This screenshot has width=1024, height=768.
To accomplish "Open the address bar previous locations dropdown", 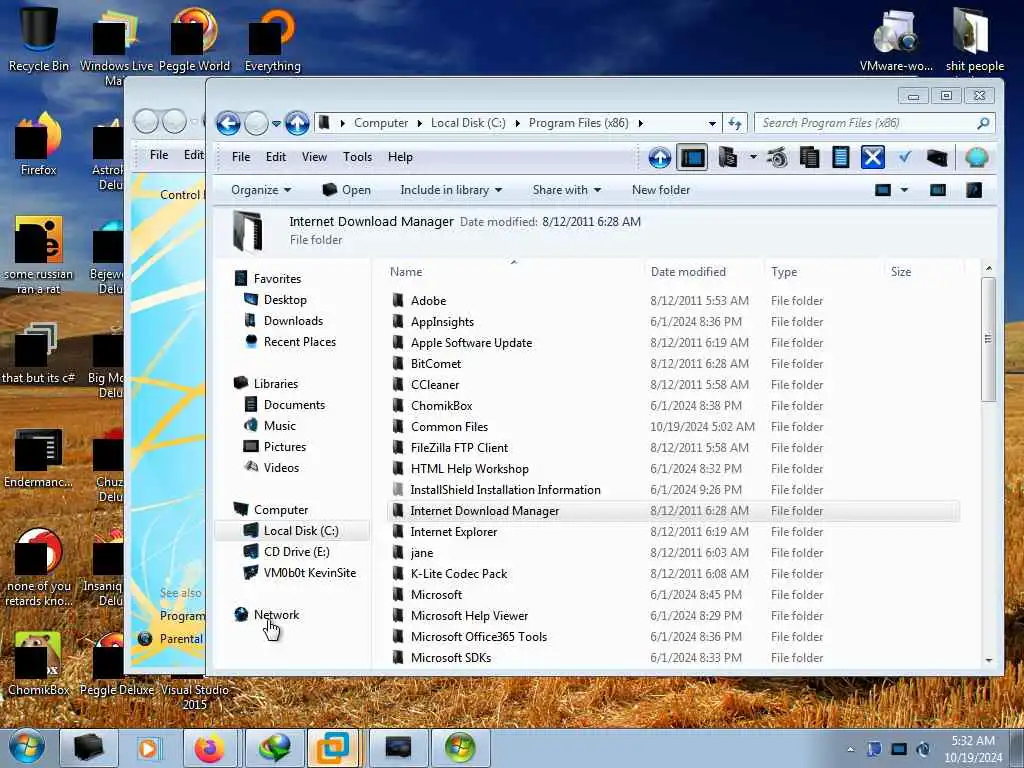I will 712,123.
